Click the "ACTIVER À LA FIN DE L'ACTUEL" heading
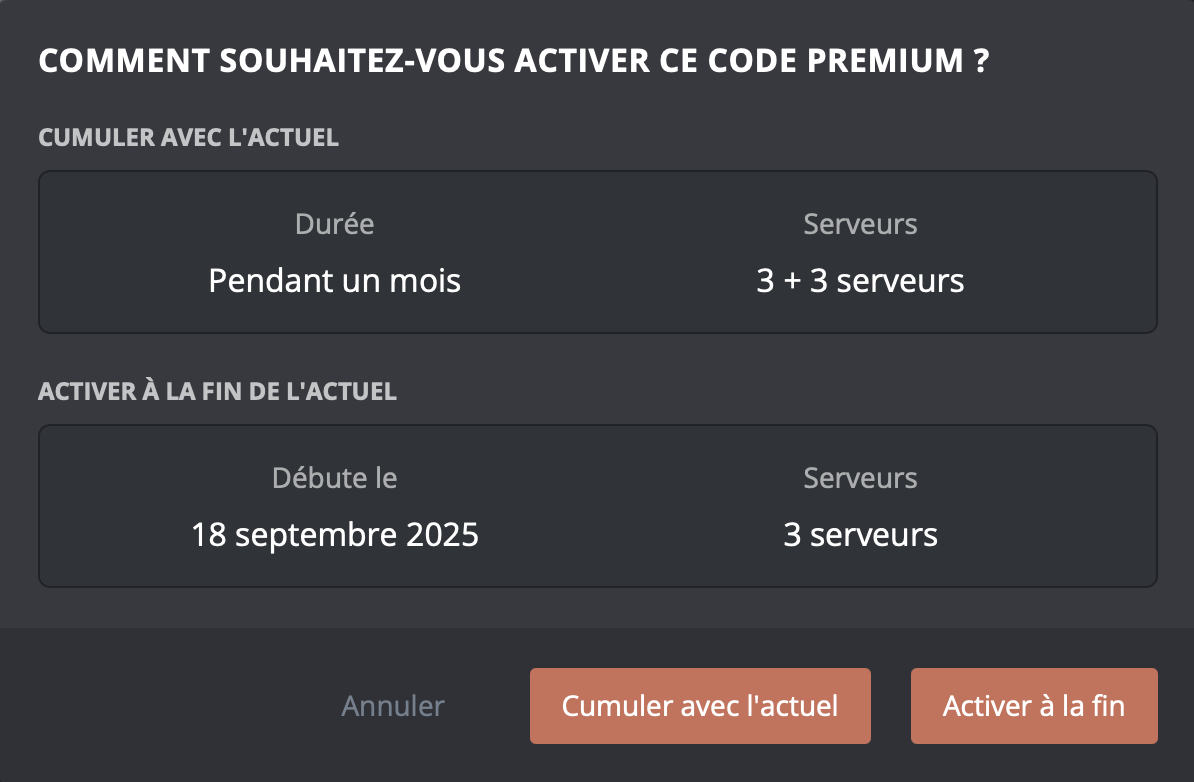This screenshot has height=782, width=1194. tap(217, 391)
